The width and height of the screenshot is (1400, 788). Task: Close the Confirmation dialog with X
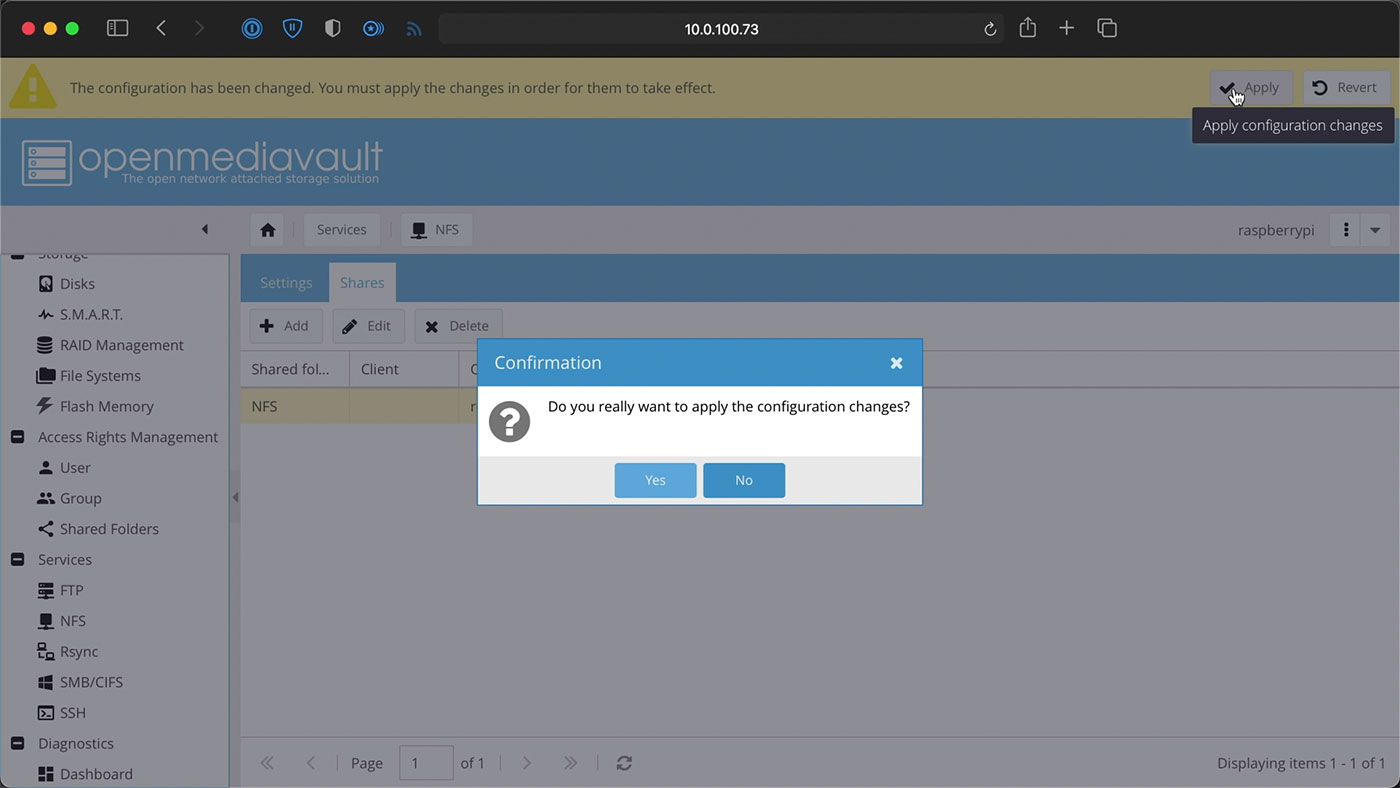pyautogui.click(x=896, y=363)
